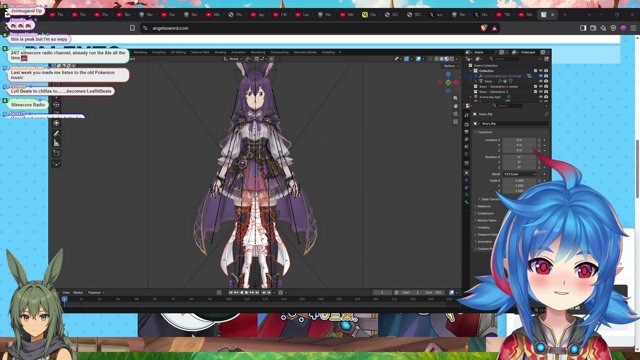The width and height of the screenshot is (640, 360).
Task: Click the browser bookmark icon
Action: (x=132, y=28)
